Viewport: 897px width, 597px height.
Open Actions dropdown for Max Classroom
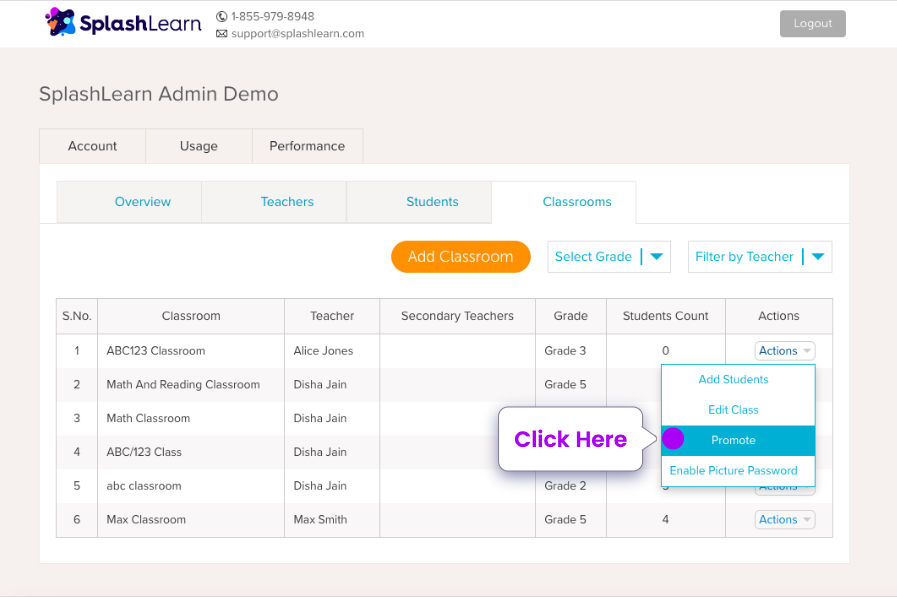(784, 520)
